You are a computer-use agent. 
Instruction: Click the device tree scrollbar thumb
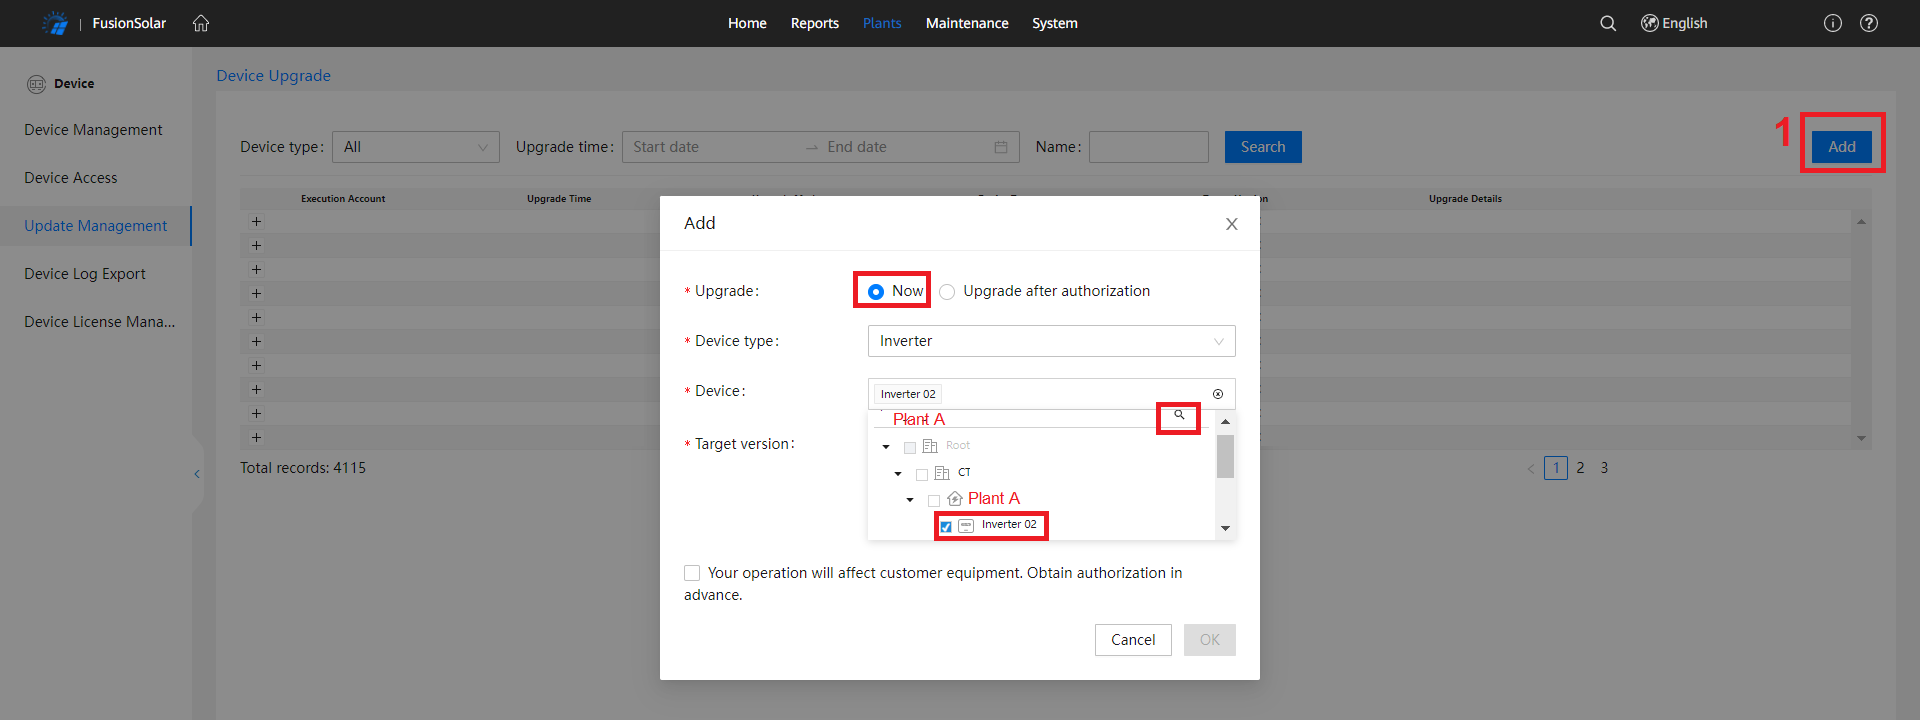pos(1225,457)
